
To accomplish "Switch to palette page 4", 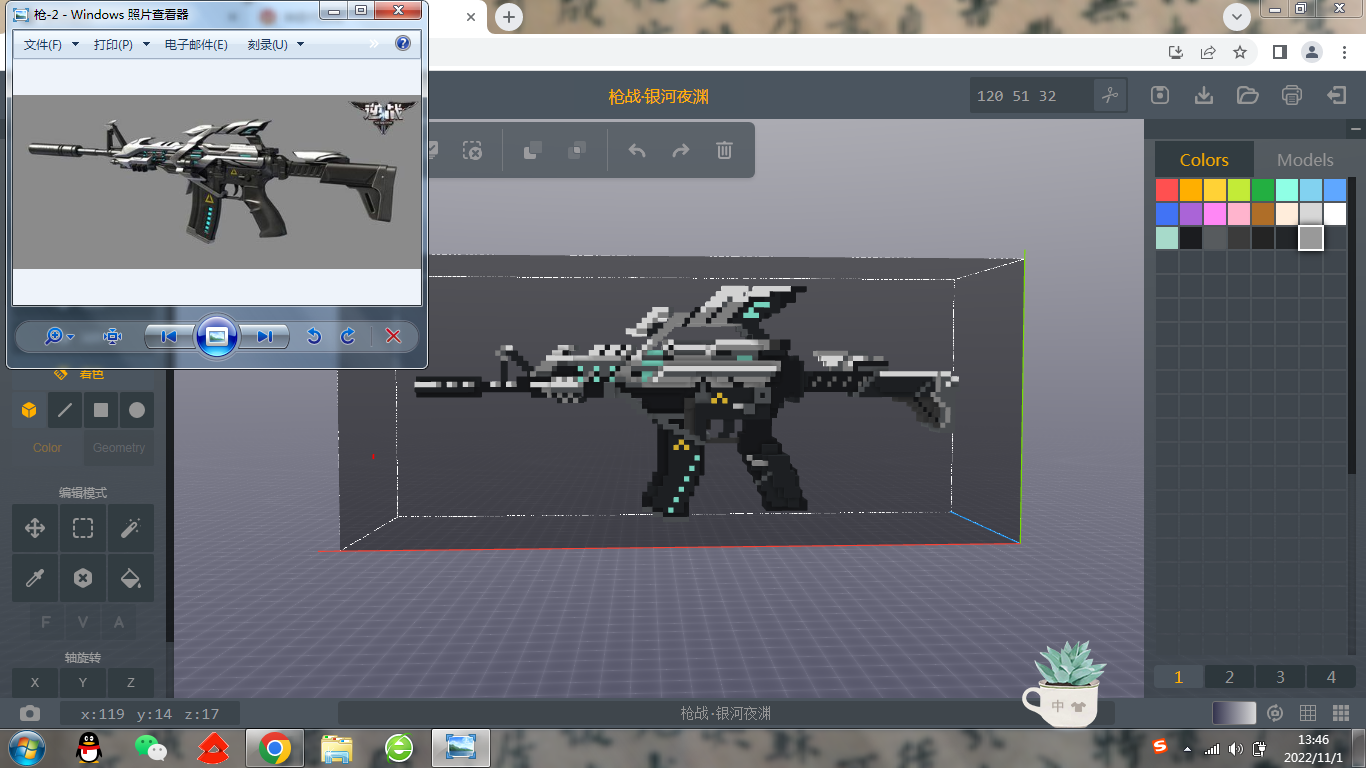I will click(x=1331, y=677).
